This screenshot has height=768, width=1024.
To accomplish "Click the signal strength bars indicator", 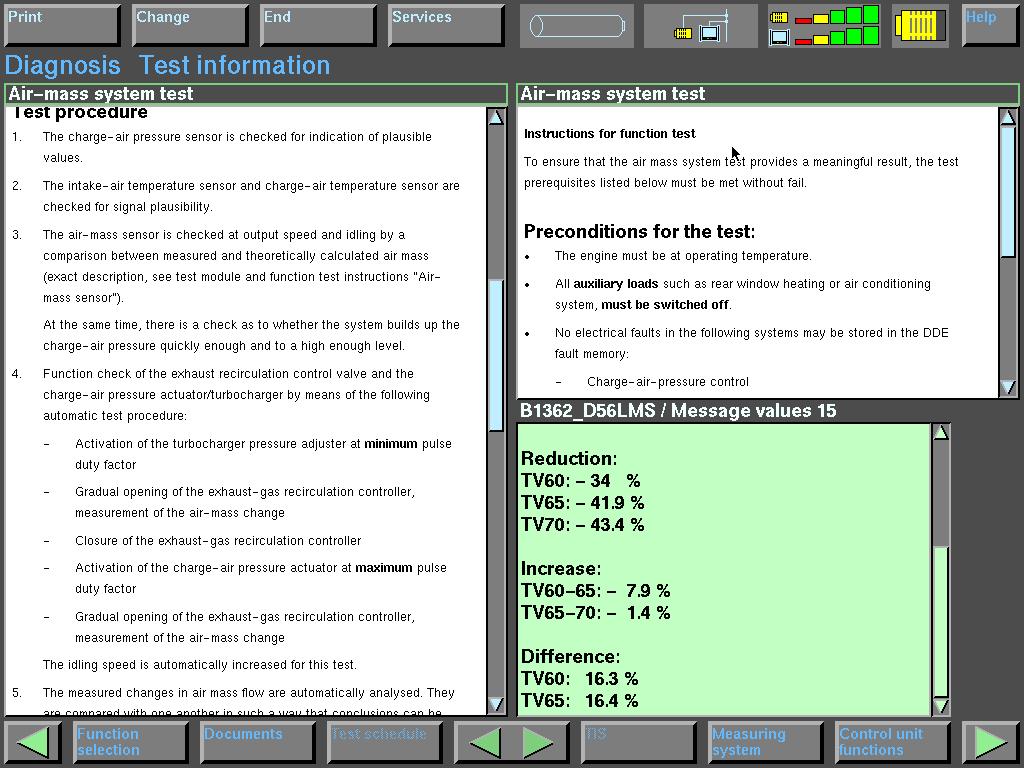I will [x=824, y=26].
